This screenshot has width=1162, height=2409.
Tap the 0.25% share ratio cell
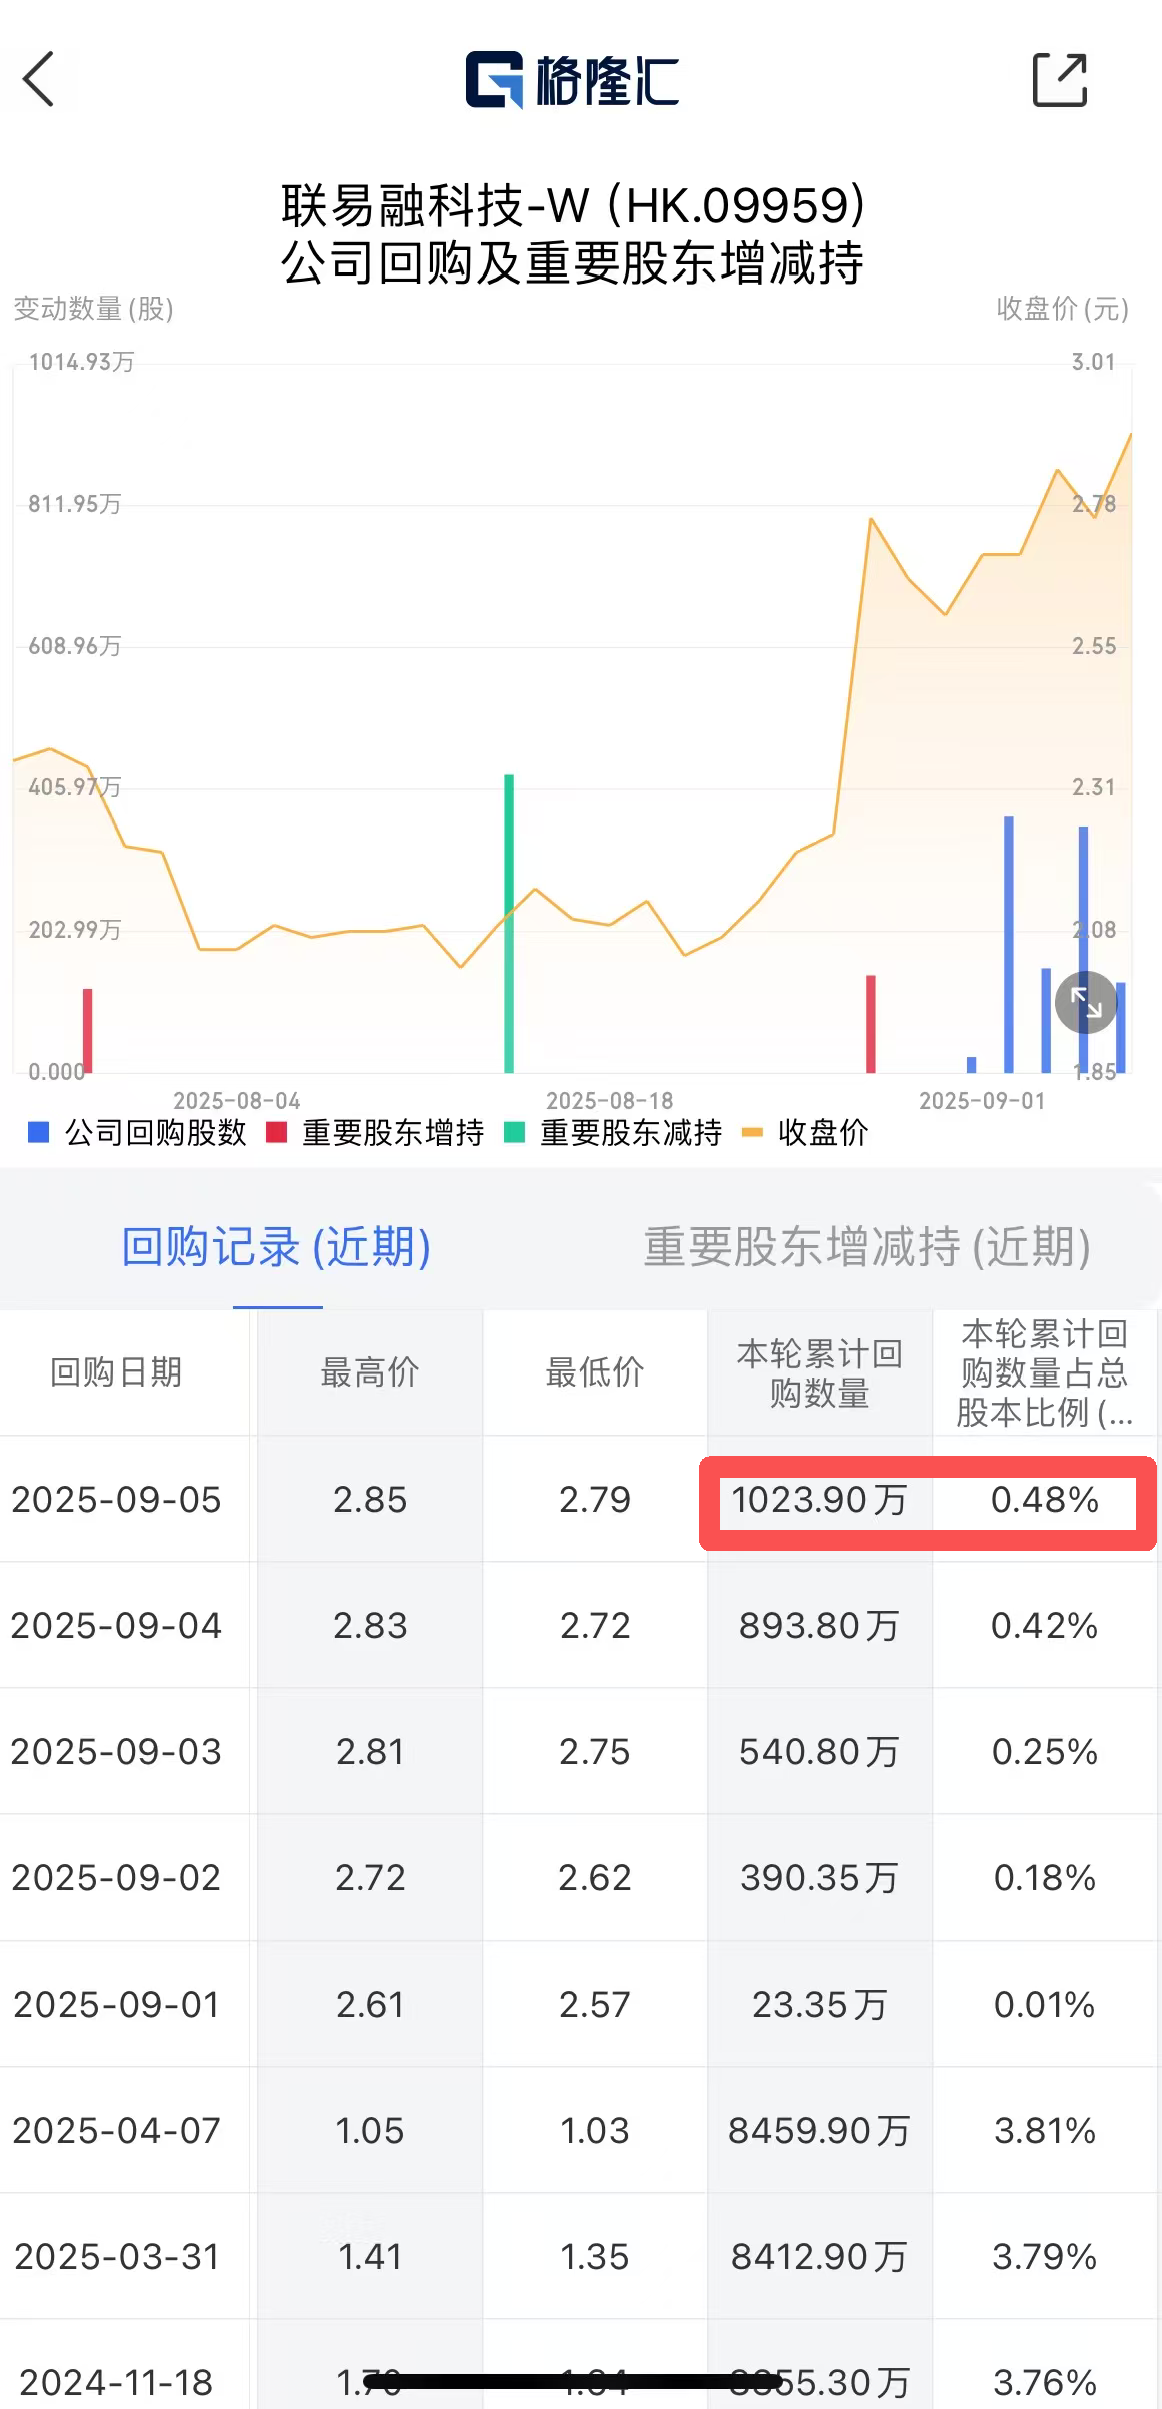[1045, 1752]
